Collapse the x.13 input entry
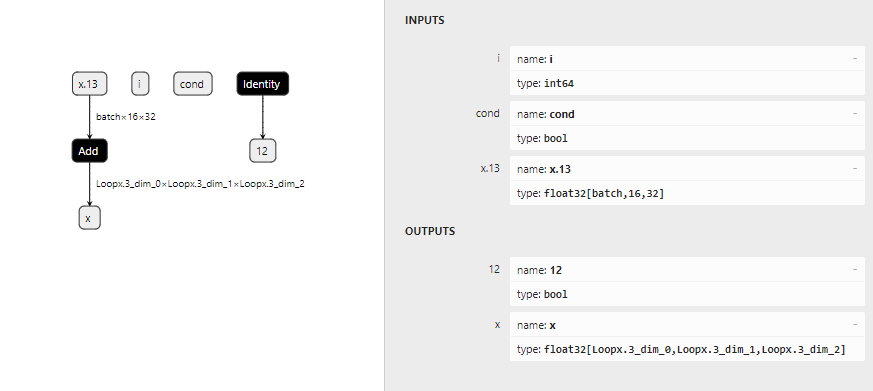 tap(855, 169)
